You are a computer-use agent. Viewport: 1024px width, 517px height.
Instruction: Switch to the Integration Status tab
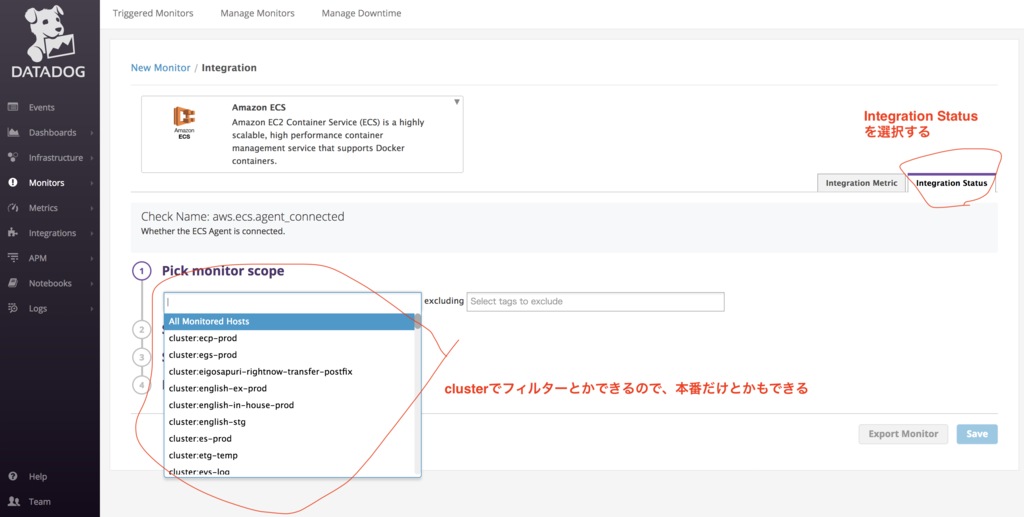(952, 183)
